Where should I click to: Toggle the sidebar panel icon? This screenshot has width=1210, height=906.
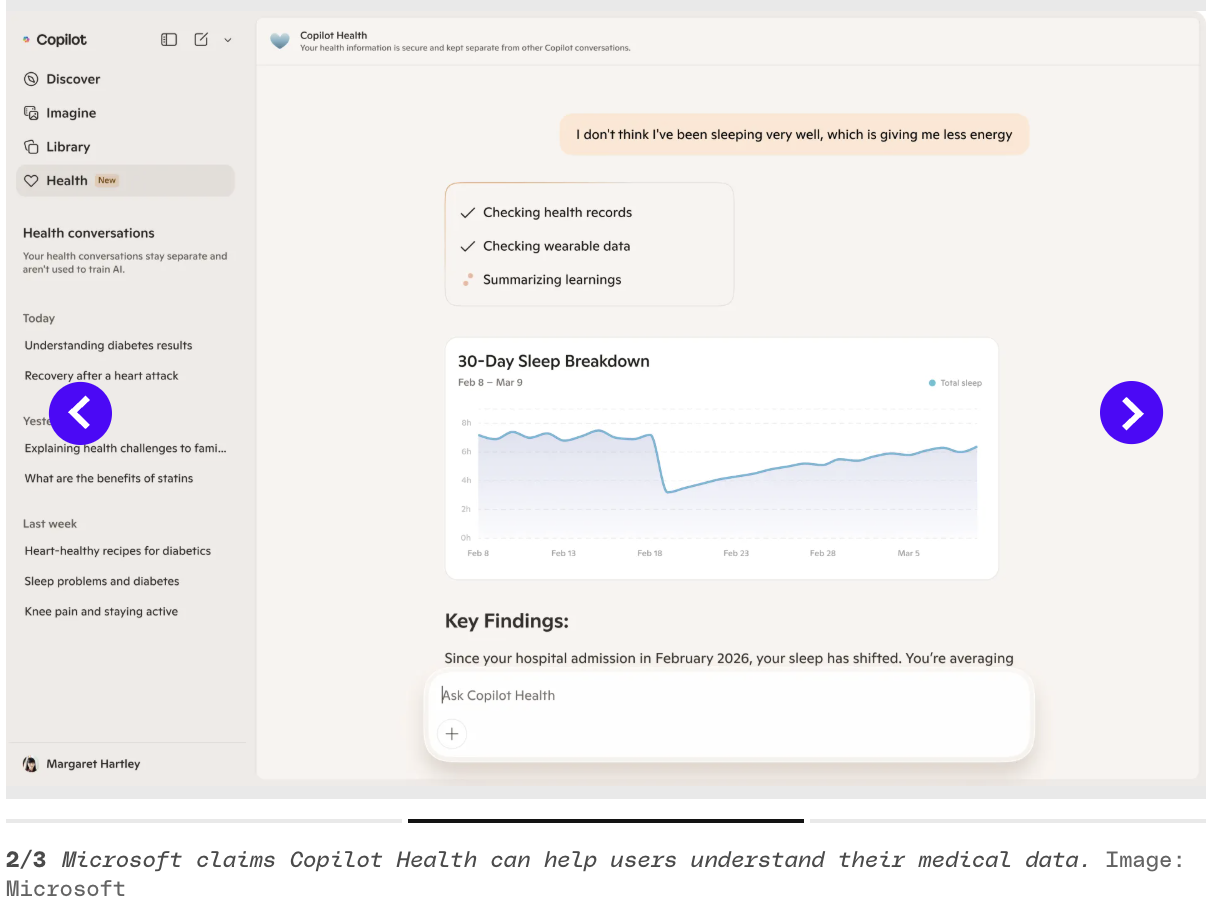coord(169,40)
